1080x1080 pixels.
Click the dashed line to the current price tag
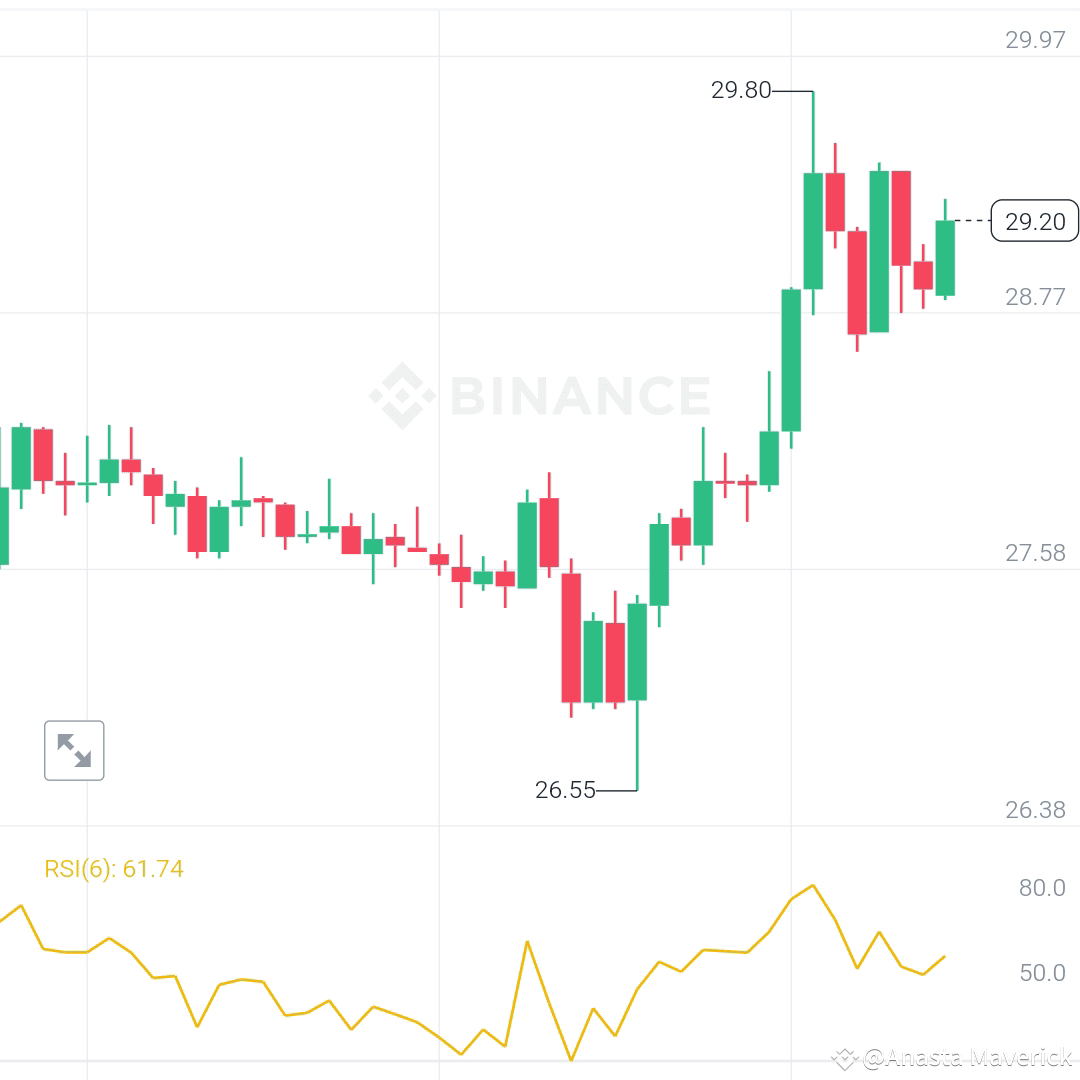(x=970, y=220)
